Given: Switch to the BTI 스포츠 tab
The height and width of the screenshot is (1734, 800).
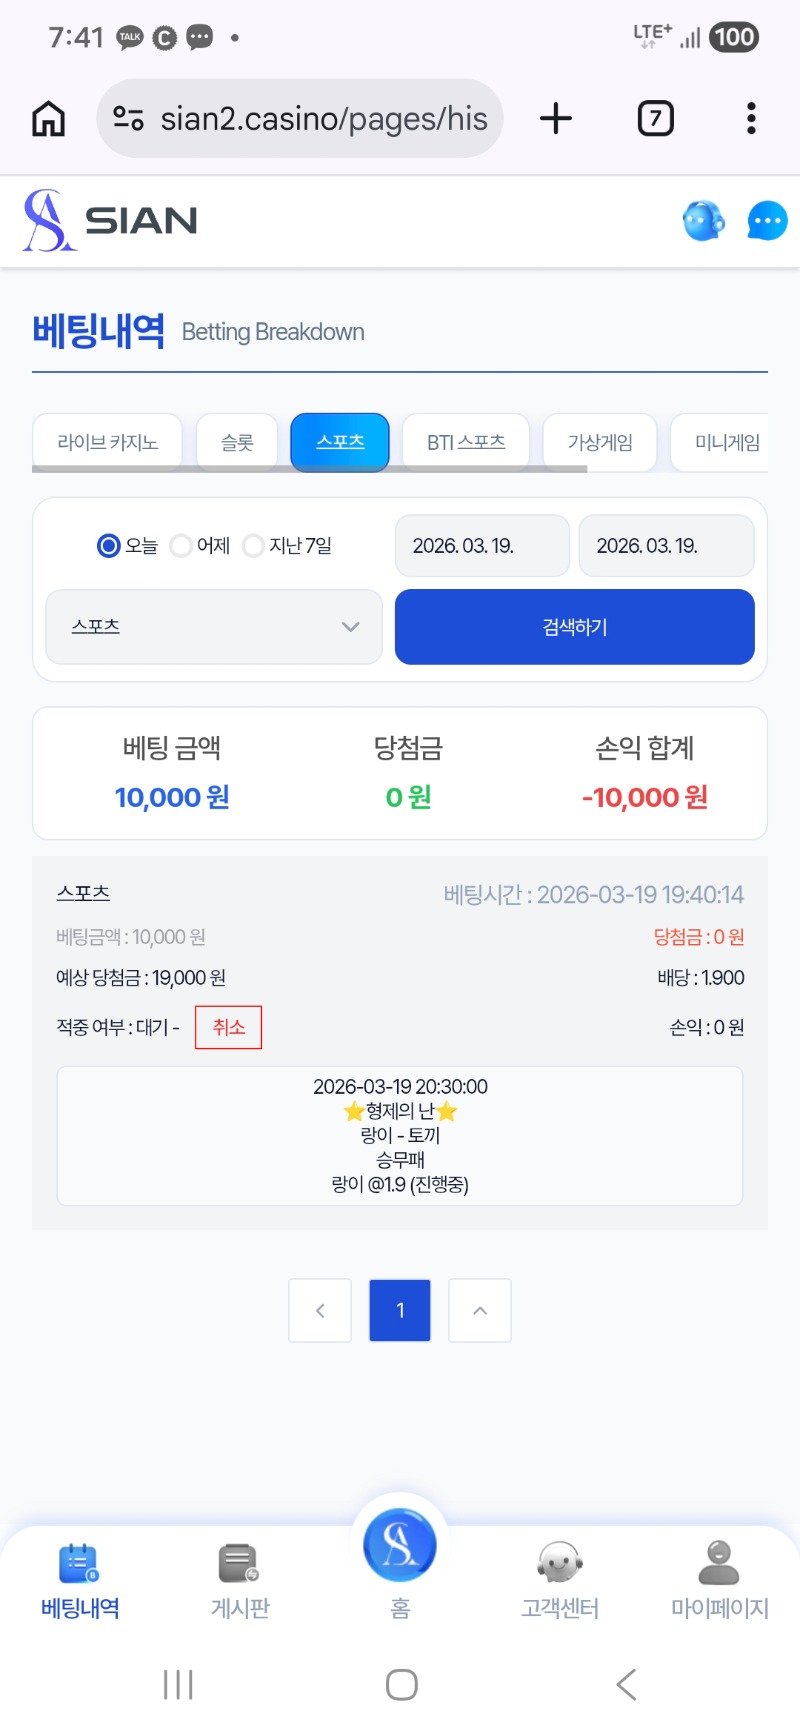Looking at the screenshot, I should [466, 442].
